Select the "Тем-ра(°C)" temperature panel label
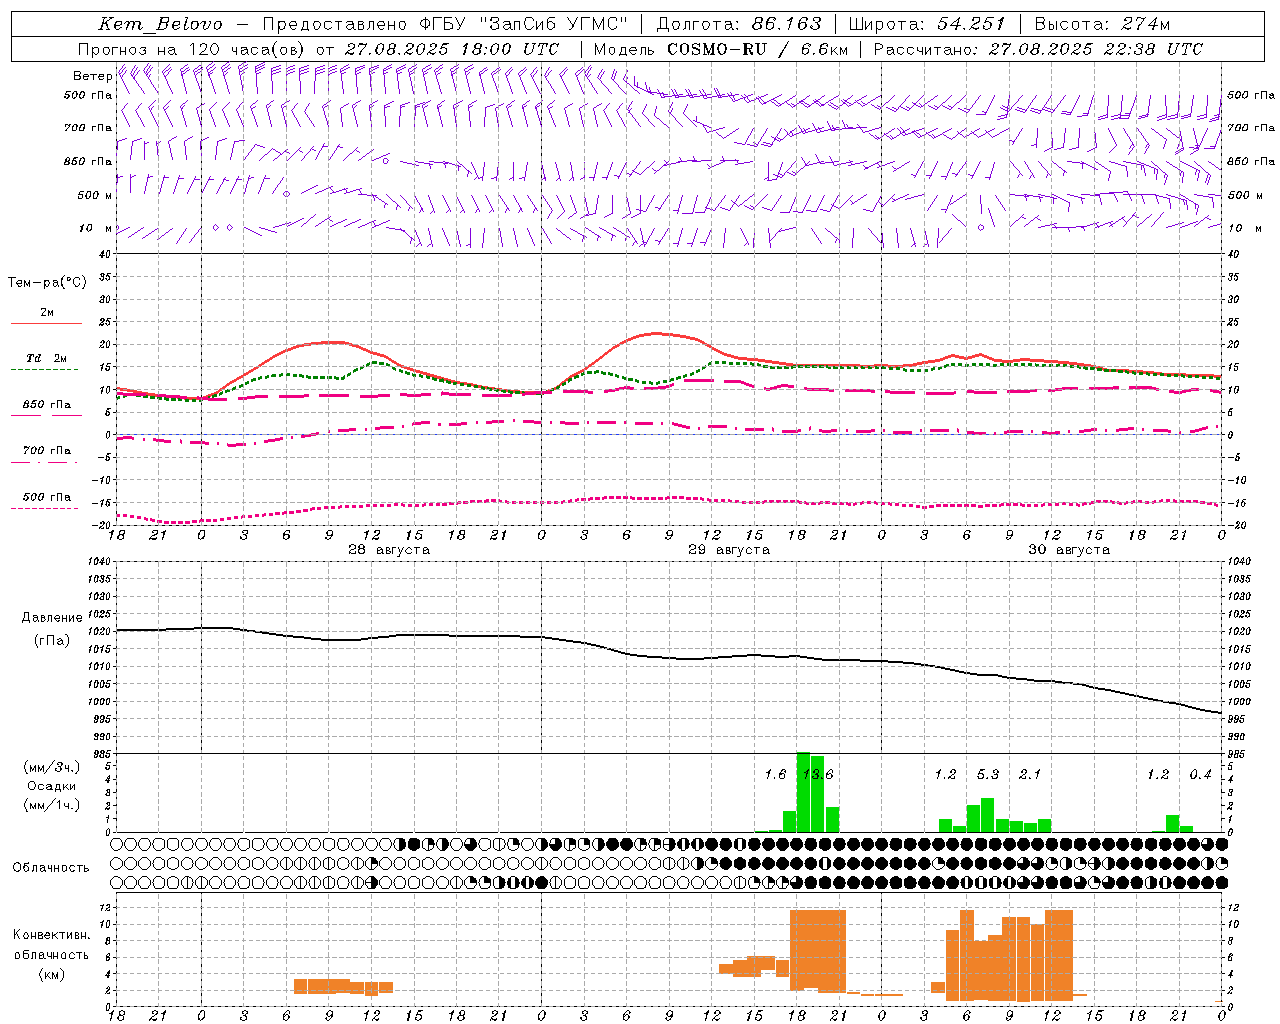The height and width of the screenshot is (1024, 1280). (x=47, y=282)
